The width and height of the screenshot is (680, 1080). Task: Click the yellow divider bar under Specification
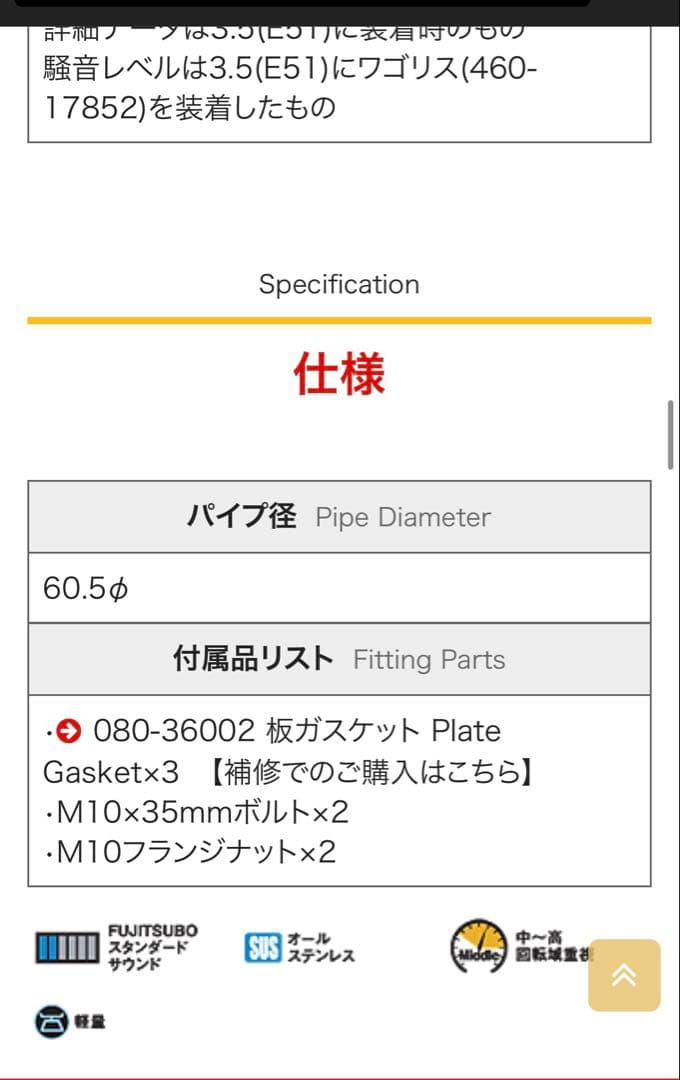click(339, 317)
